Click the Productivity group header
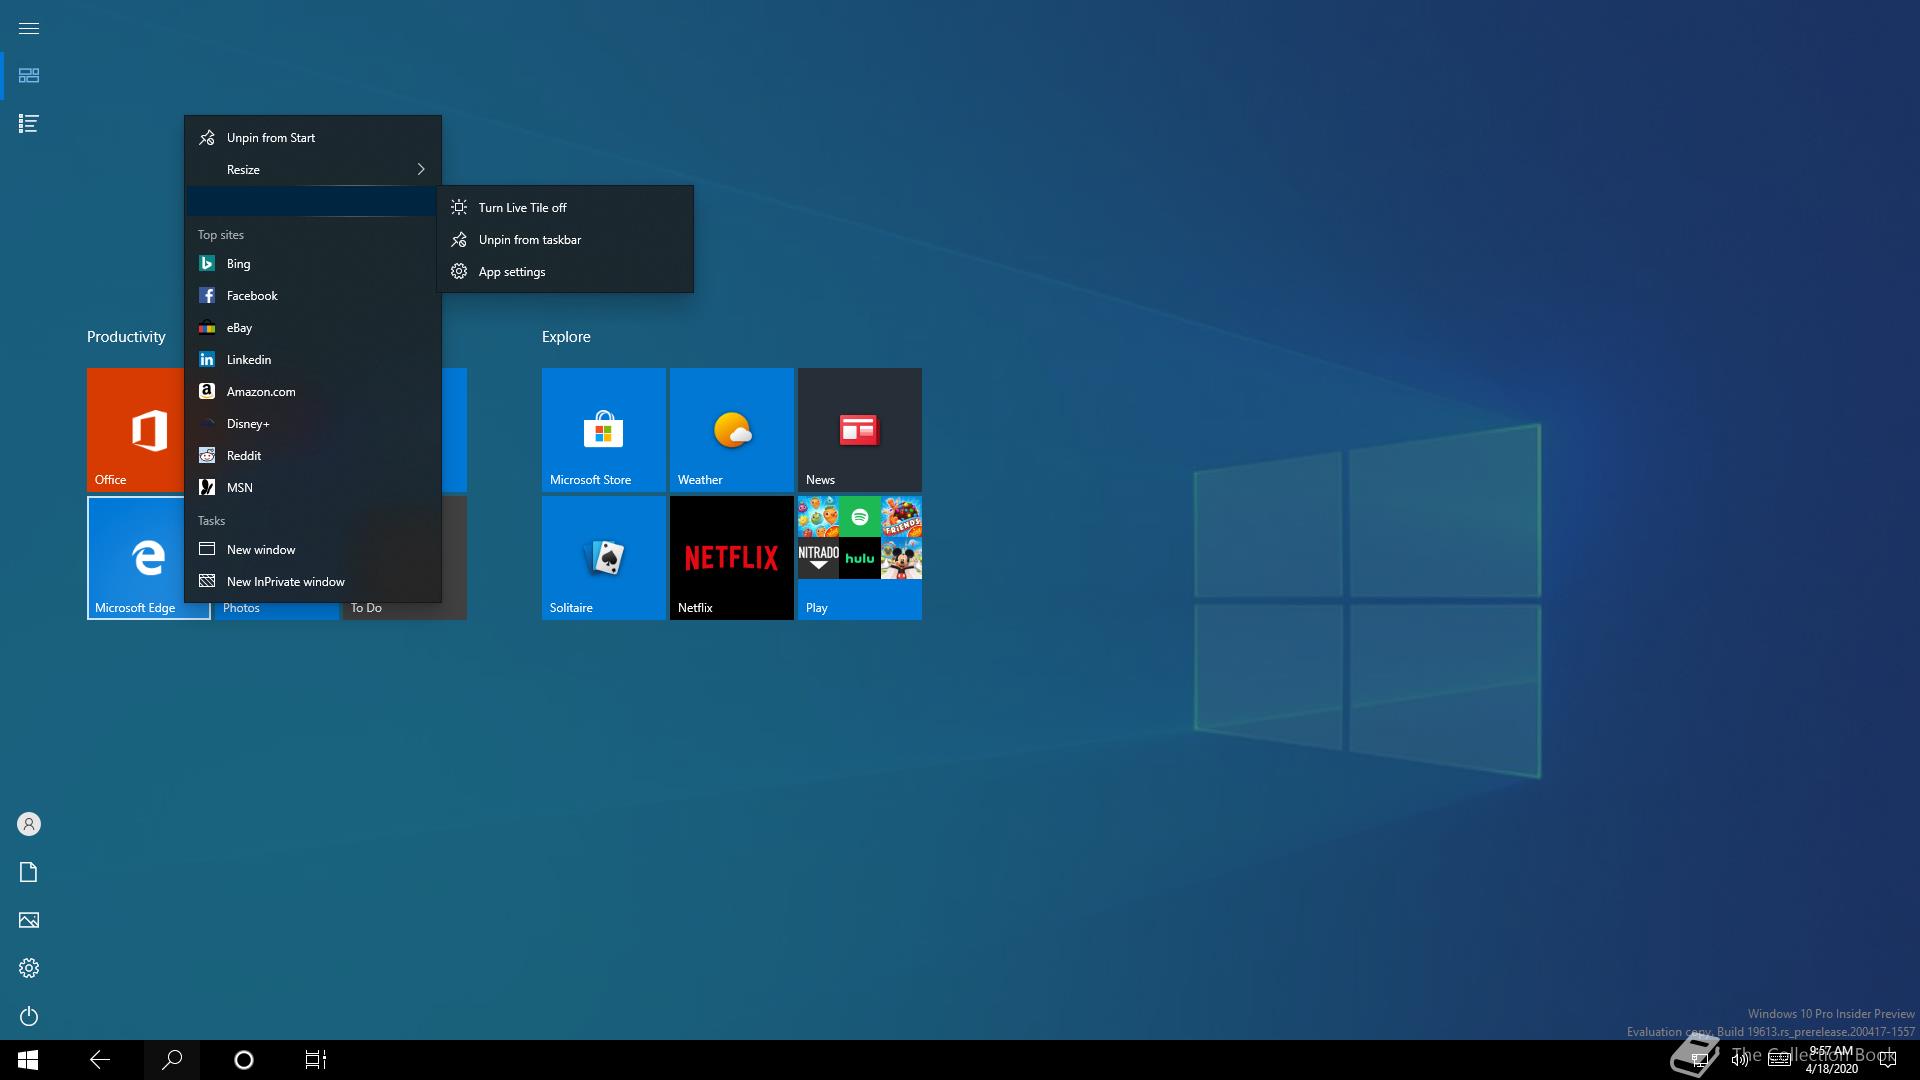The image size is (1920, 1080). 126,337
